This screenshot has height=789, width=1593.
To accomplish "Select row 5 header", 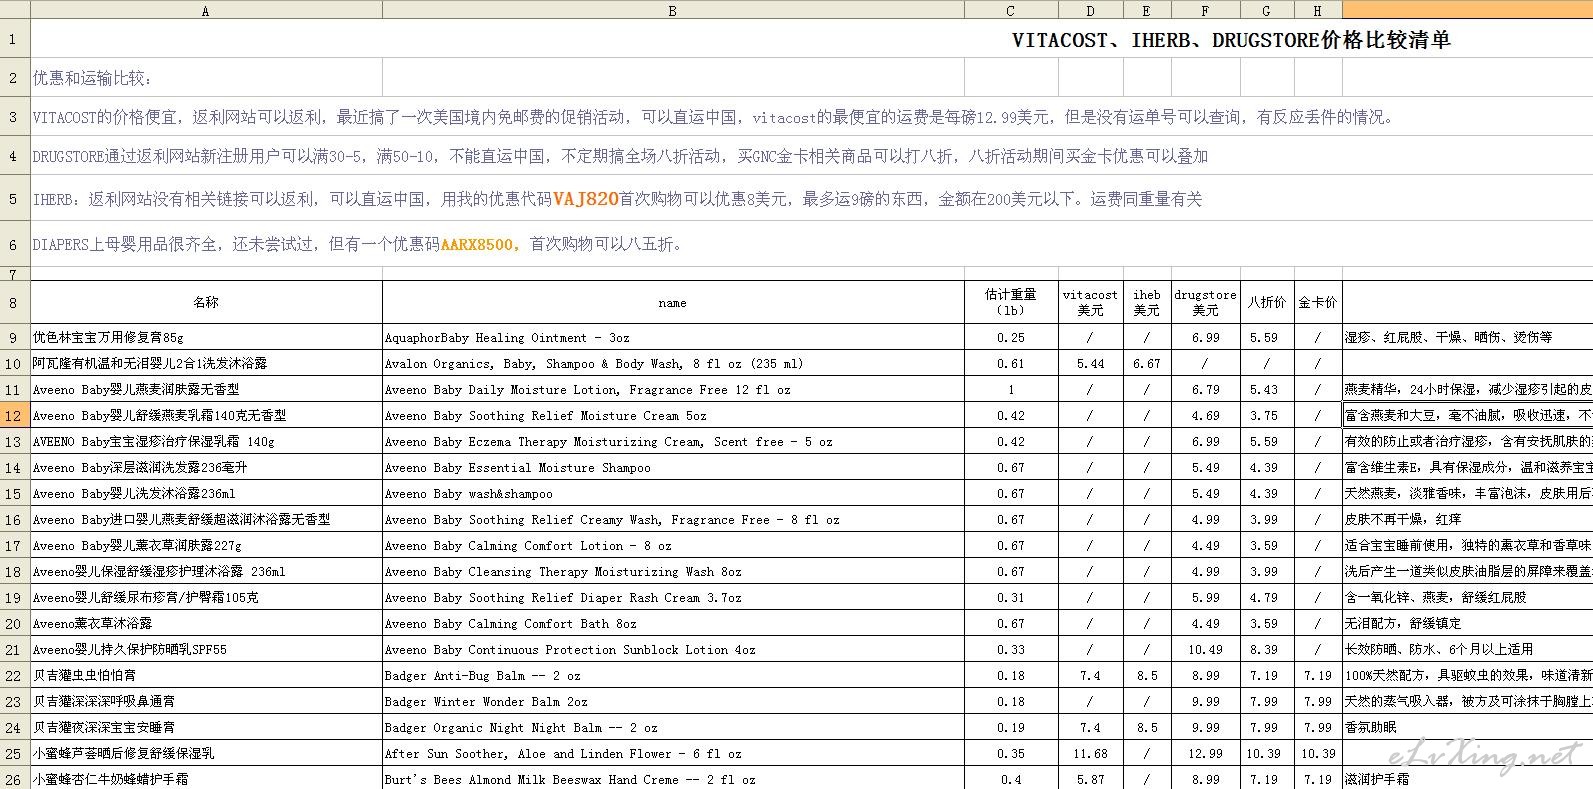I will [x=15, y=198].
